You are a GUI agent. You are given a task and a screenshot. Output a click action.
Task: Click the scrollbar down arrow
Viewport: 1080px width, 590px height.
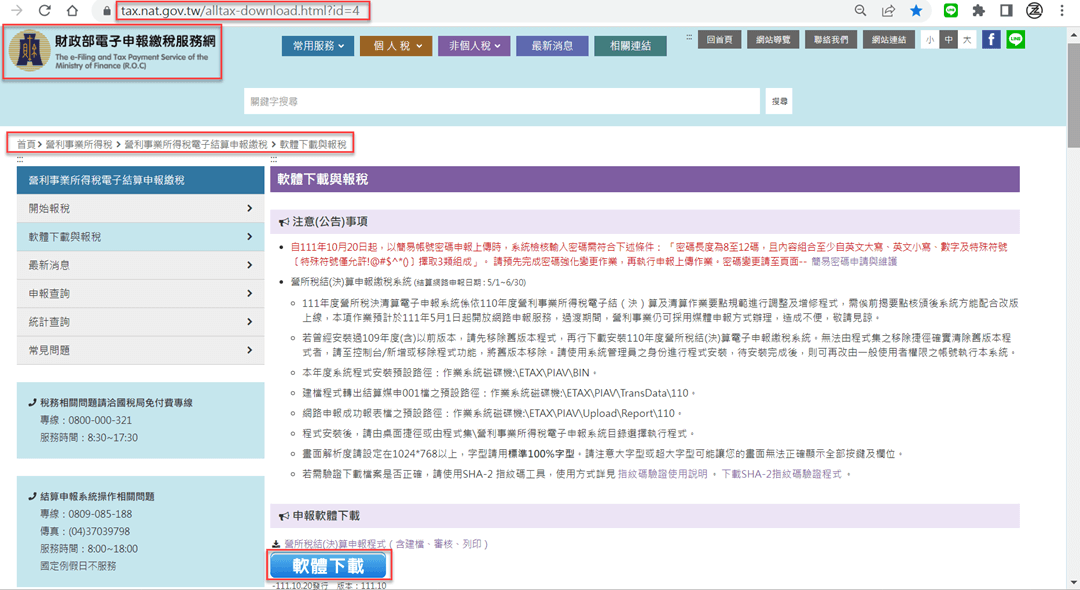(1073, 584)
